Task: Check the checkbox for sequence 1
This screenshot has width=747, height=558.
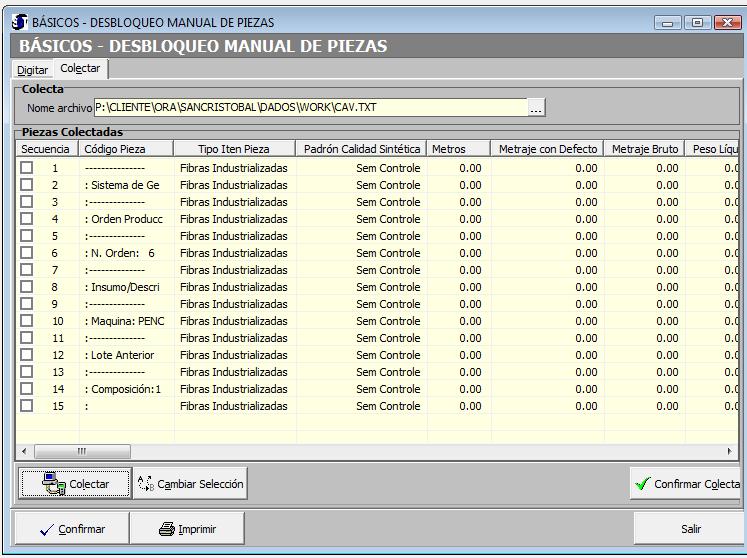Action: pyautogui.click(x=27, y=168)
